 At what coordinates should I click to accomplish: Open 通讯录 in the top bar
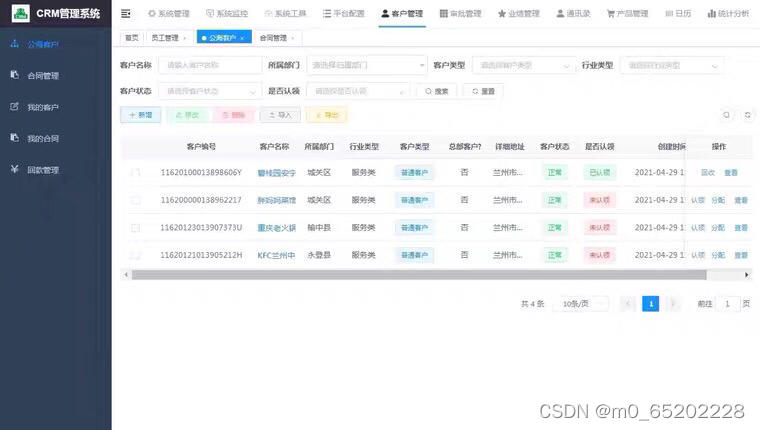click(573, 14)
